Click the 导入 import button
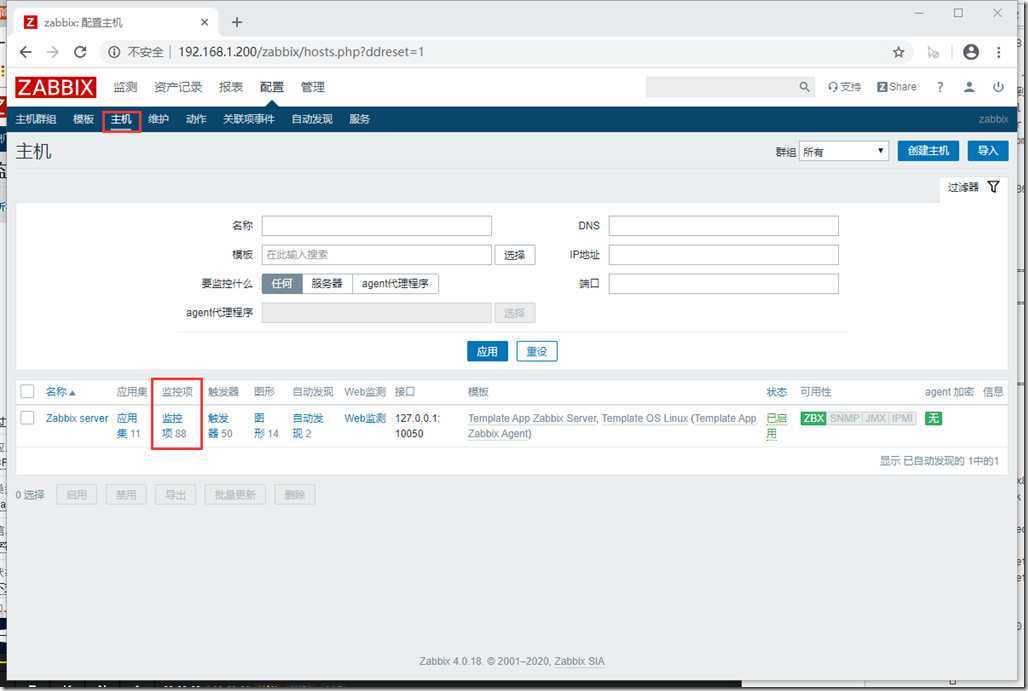Image resolution: width=1028 pixels, height=691 pixels. [x=987, y=151]
